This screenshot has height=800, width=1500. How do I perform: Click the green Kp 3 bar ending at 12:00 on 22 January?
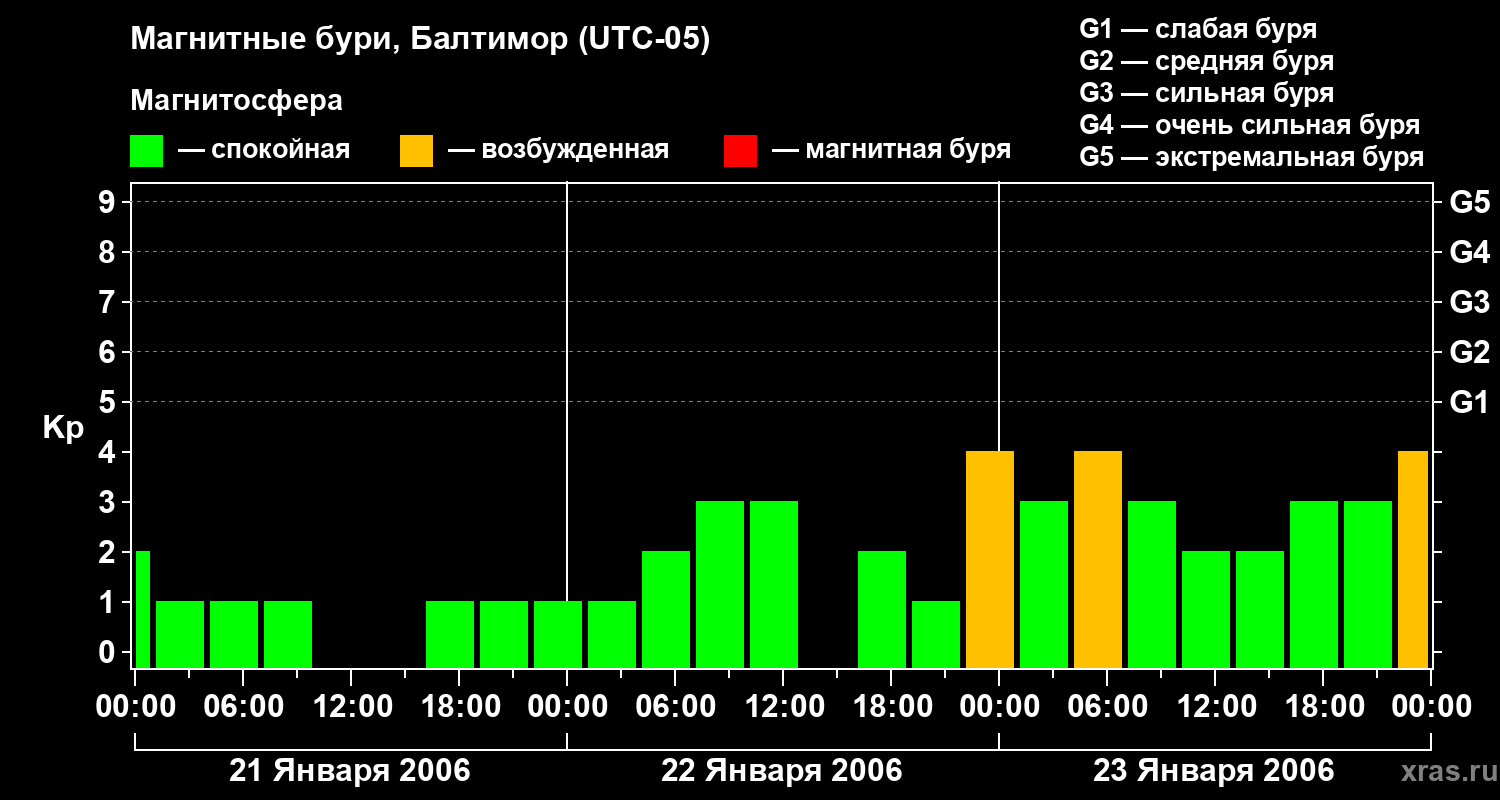pos(774,584)
